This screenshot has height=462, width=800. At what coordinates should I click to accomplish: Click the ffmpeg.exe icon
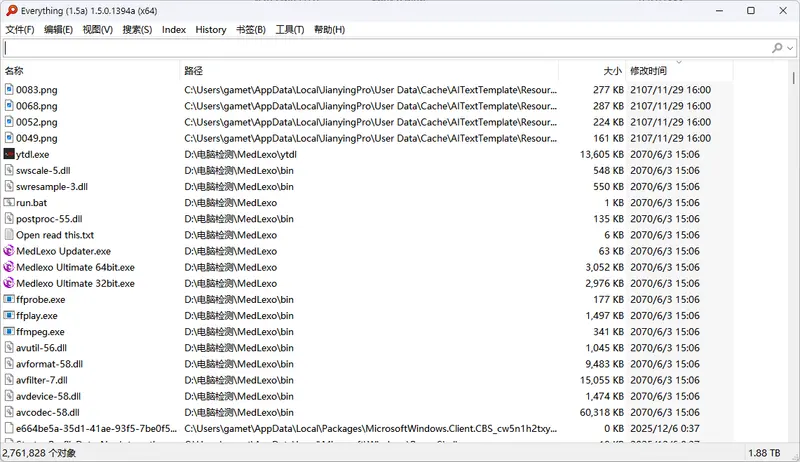point(9,331)
